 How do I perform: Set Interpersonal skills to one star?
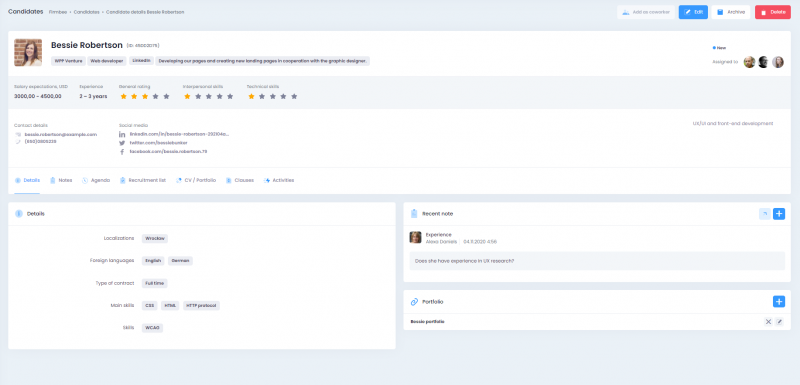[x=187, y=96]
